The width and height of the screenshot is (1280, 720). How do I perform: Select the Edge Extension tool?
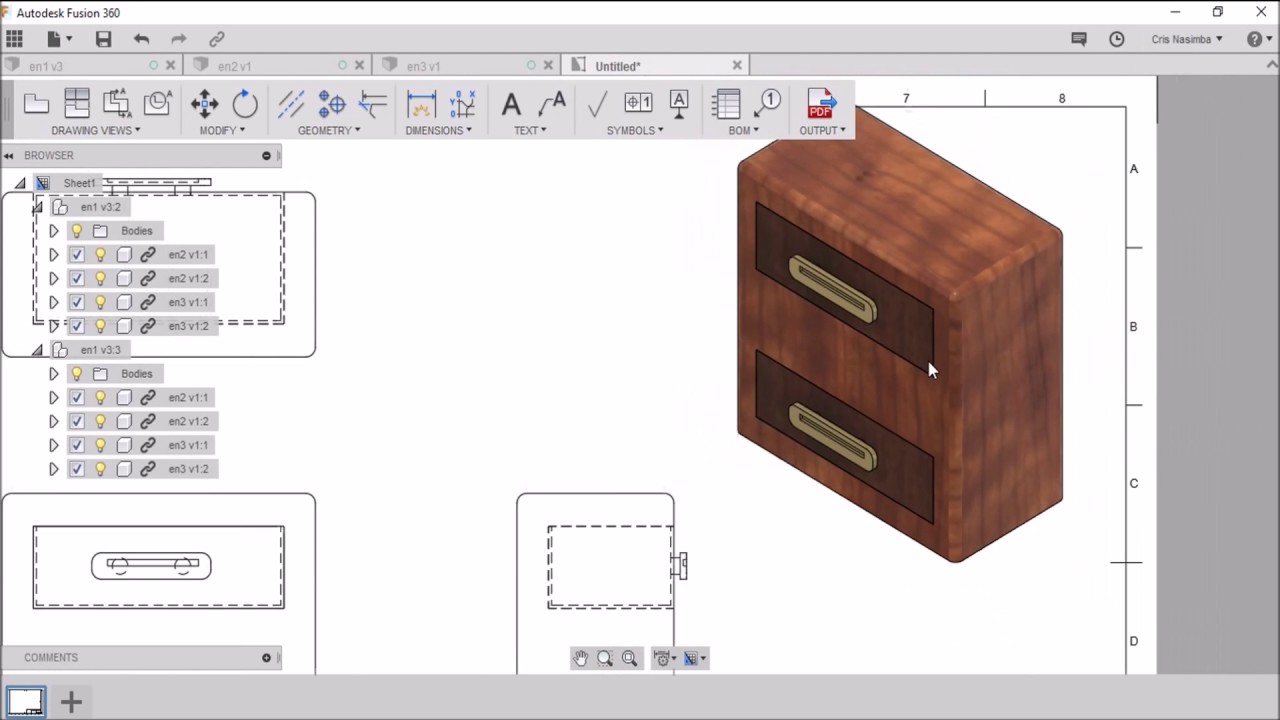coord(372,103)
